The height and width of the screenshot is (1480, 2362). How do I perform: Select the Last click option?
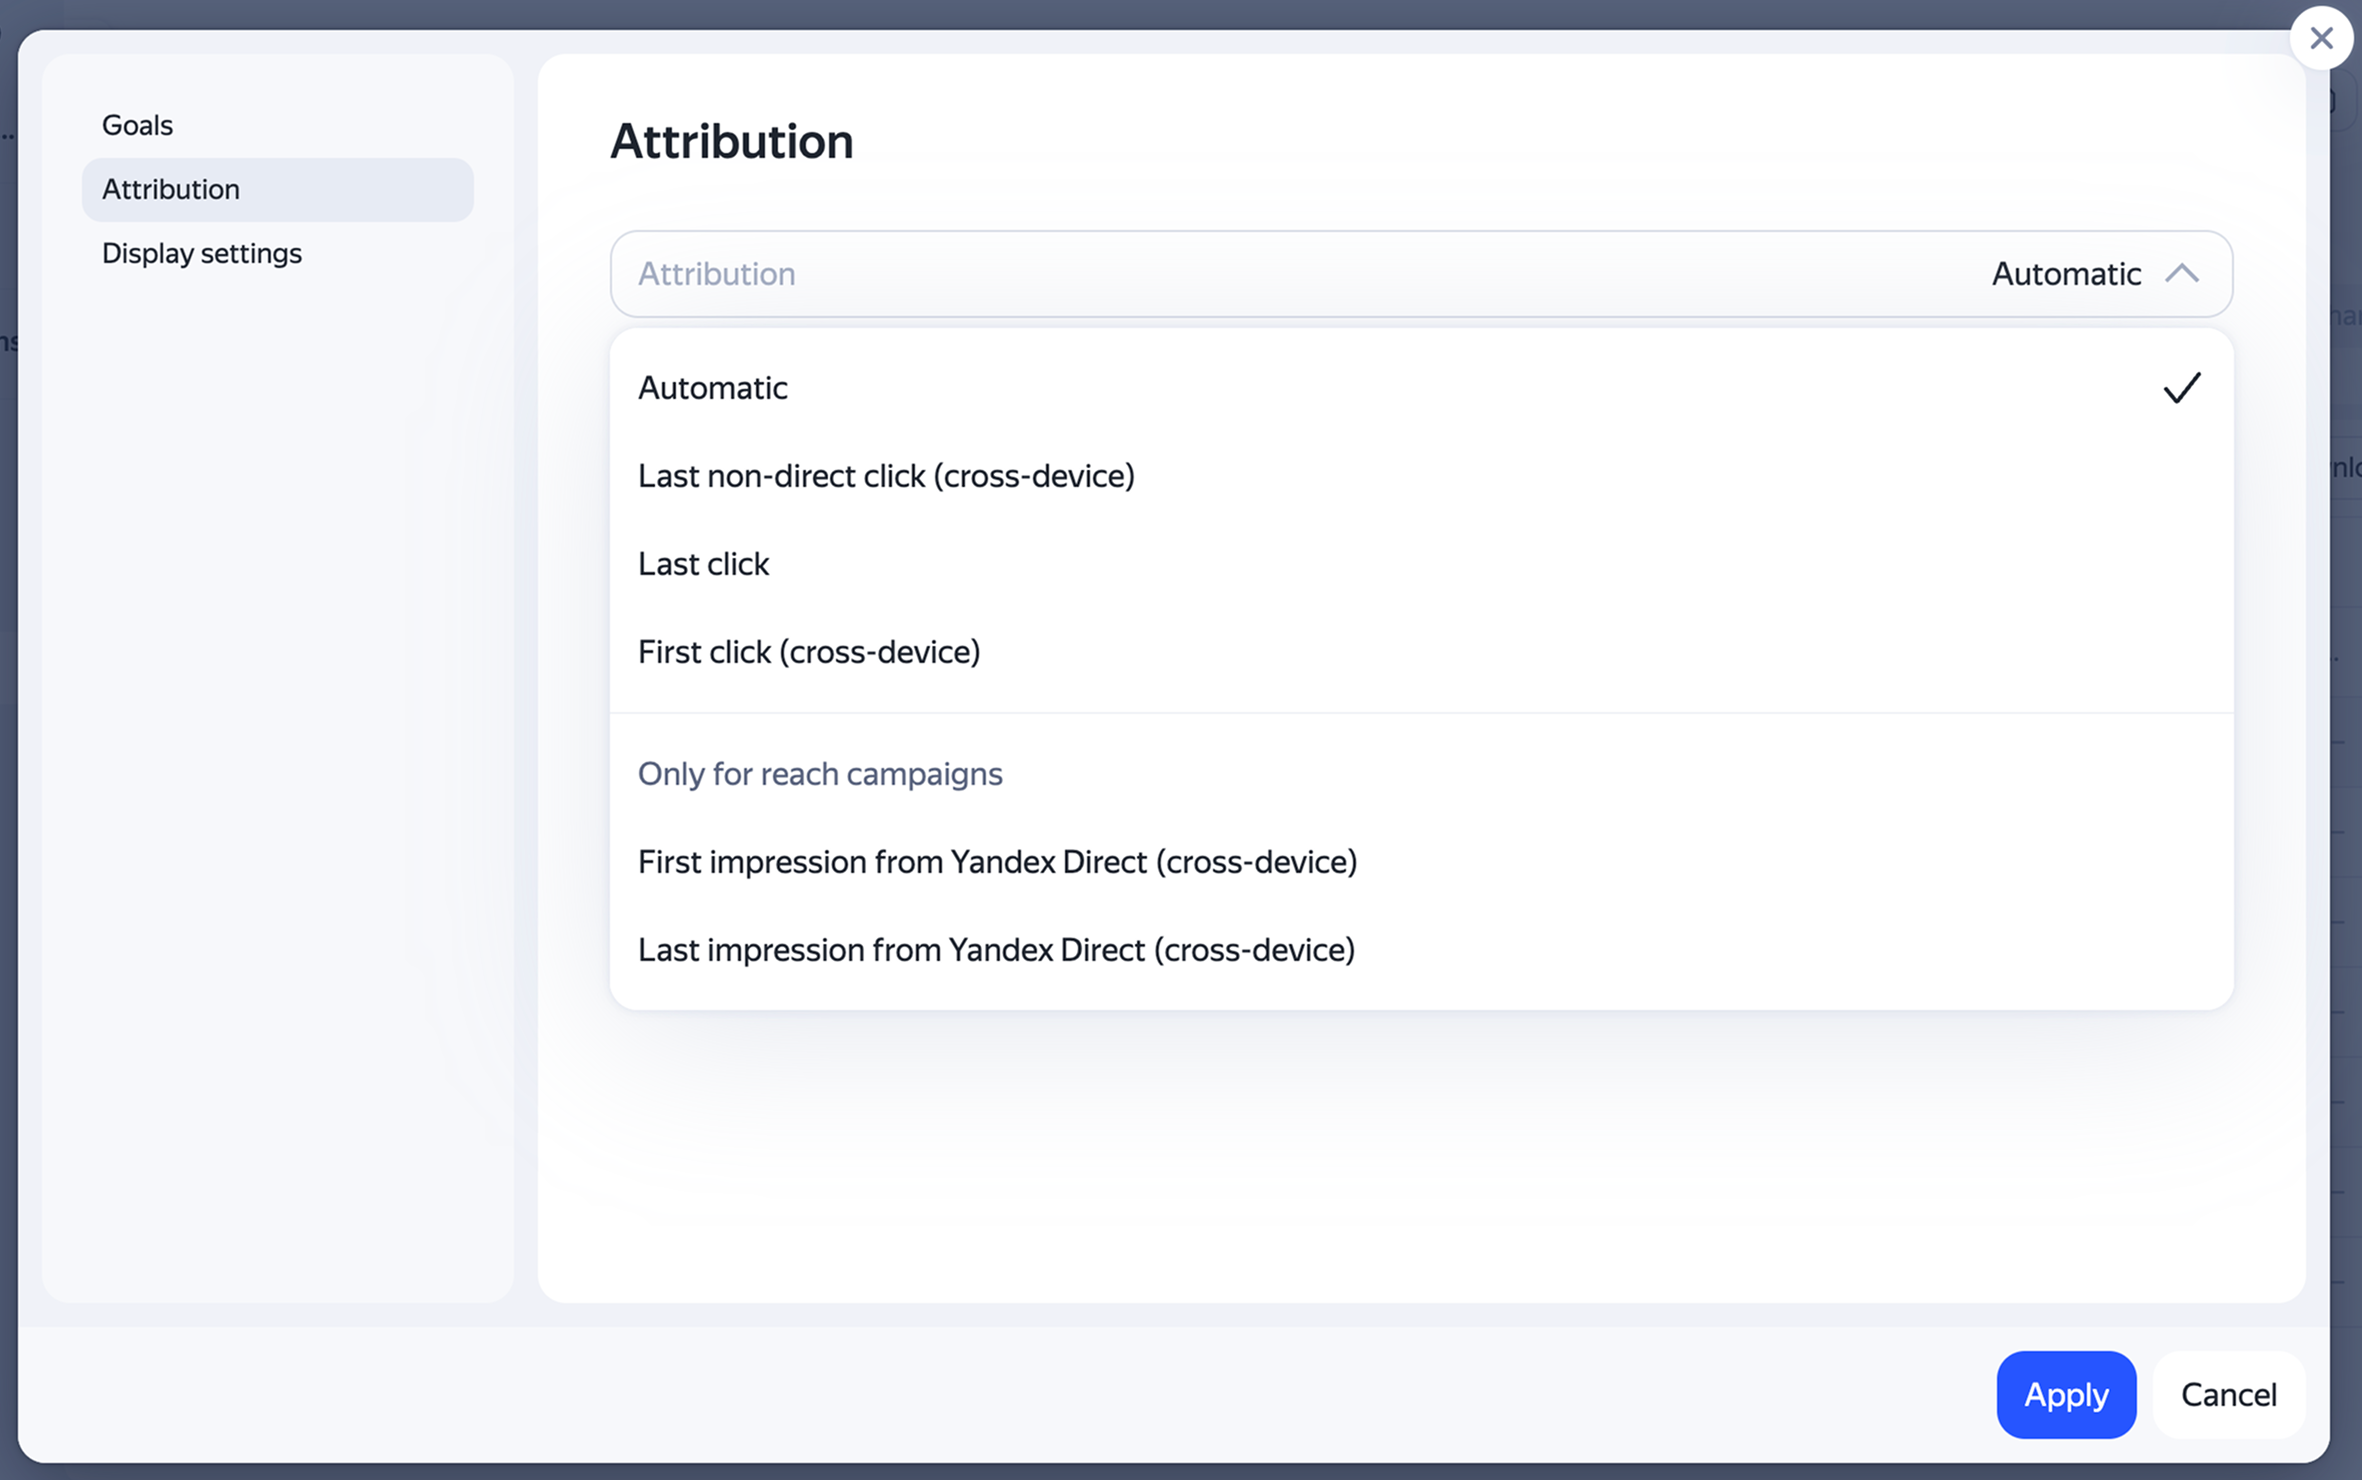pos(1421,564)
